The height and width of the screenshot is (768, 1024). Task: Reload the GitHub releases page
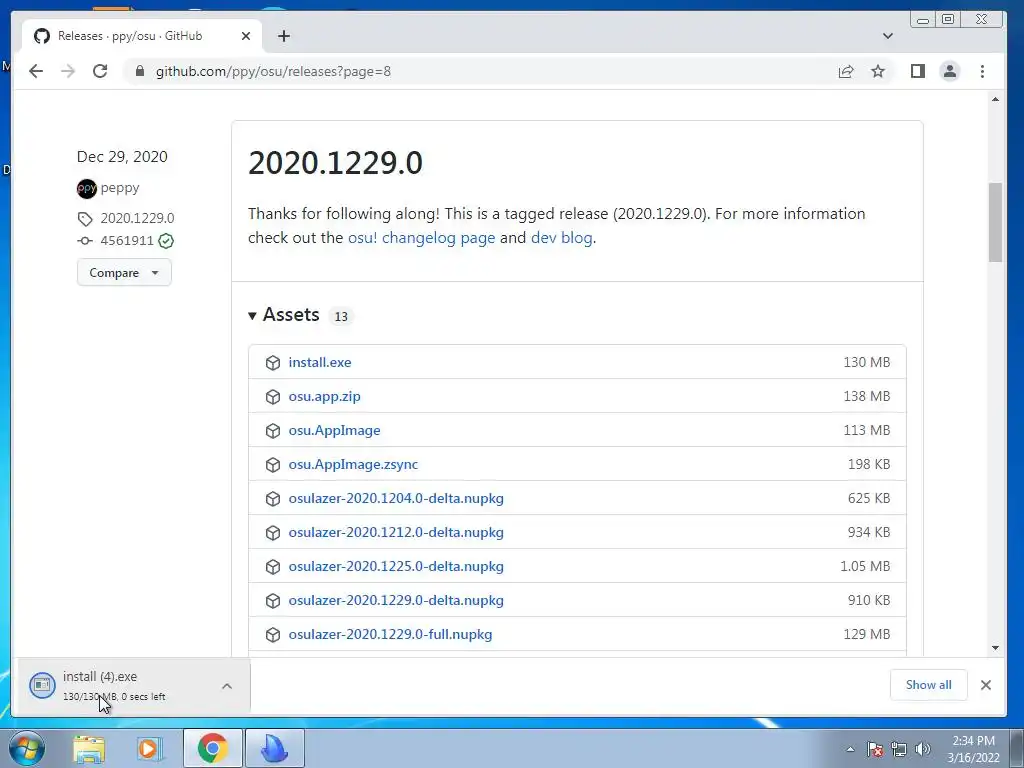click(100, 71)
